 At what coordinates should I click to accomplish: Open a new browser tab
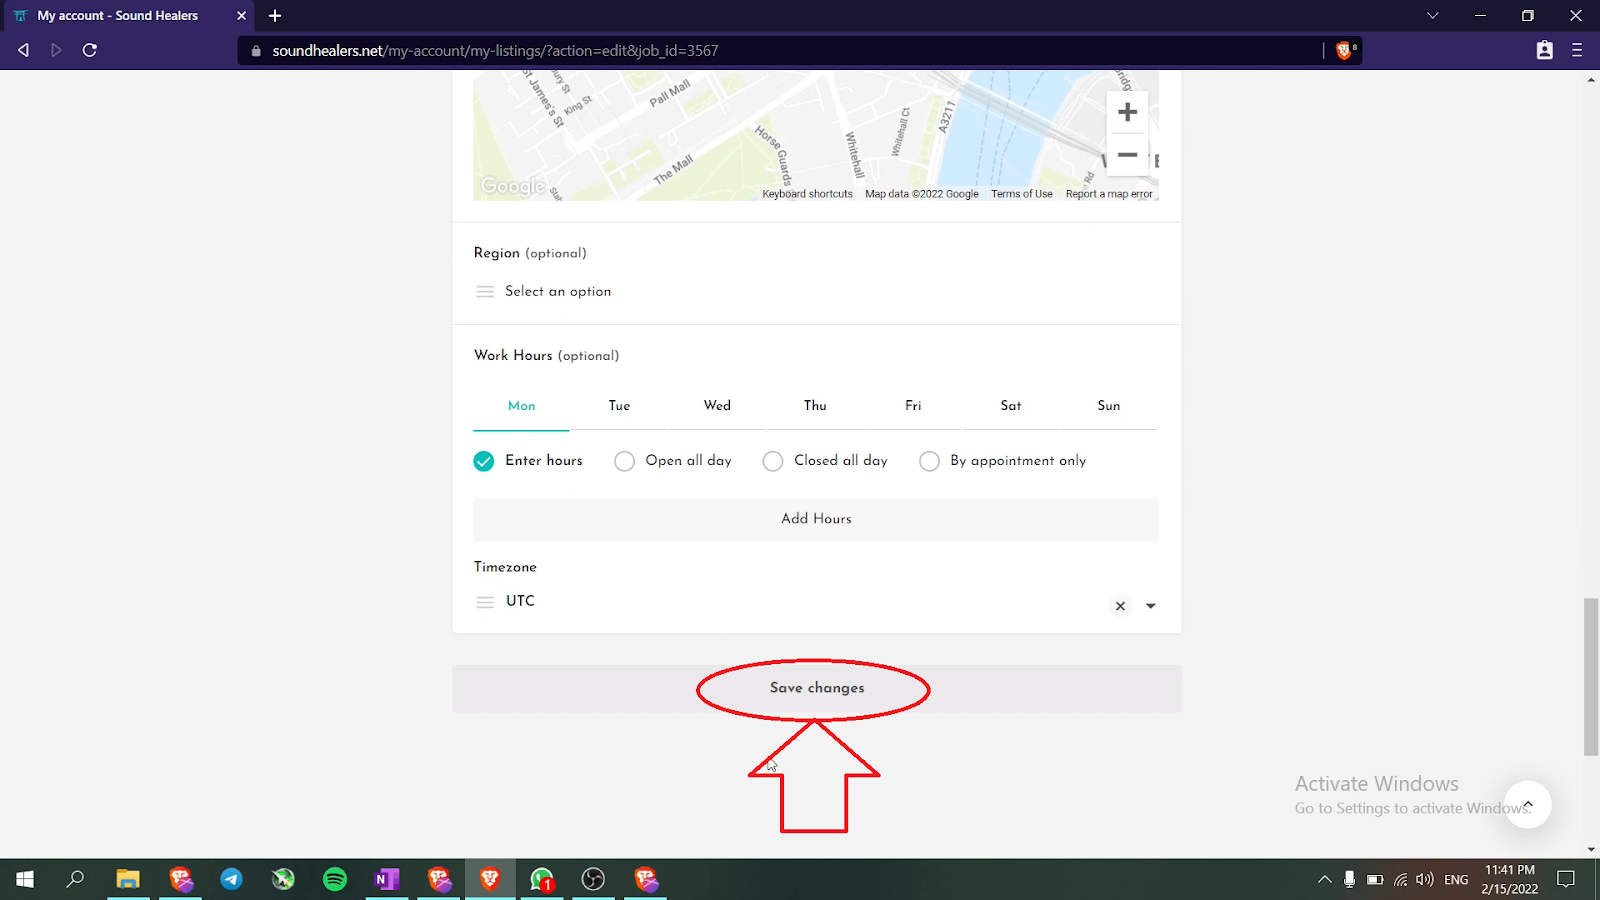(275, 16)
